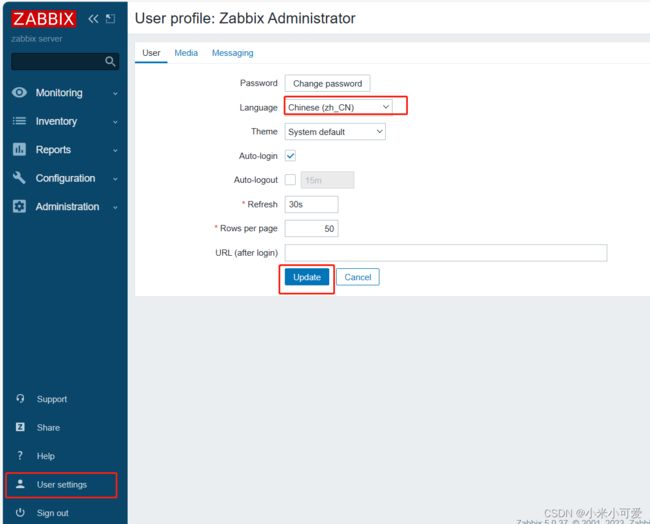
Task: Click the Support headset icon
Action: click(20, 398)
